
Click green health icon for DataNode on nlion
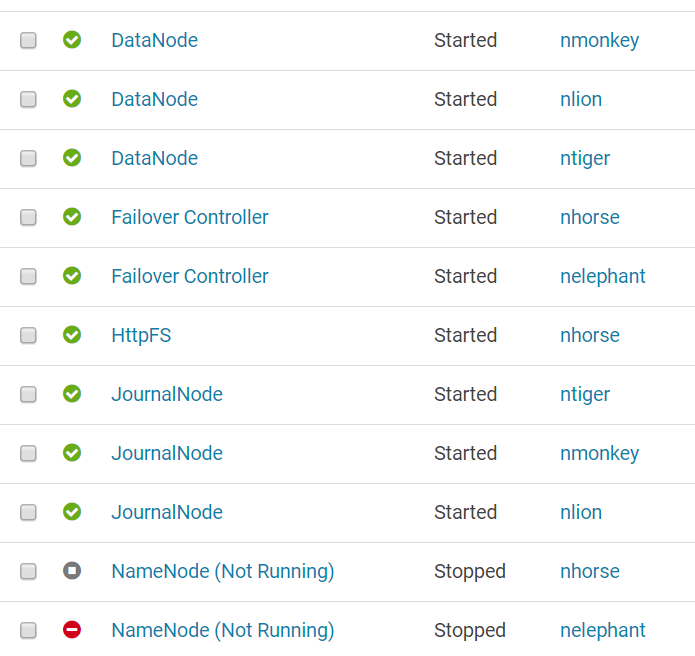point(72,99)
